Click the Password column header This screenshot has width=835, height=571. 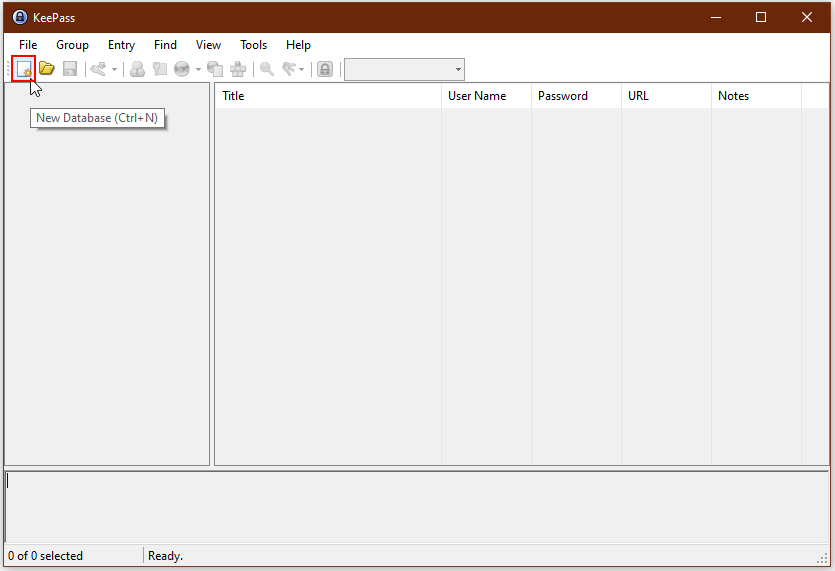pos(576,96)
